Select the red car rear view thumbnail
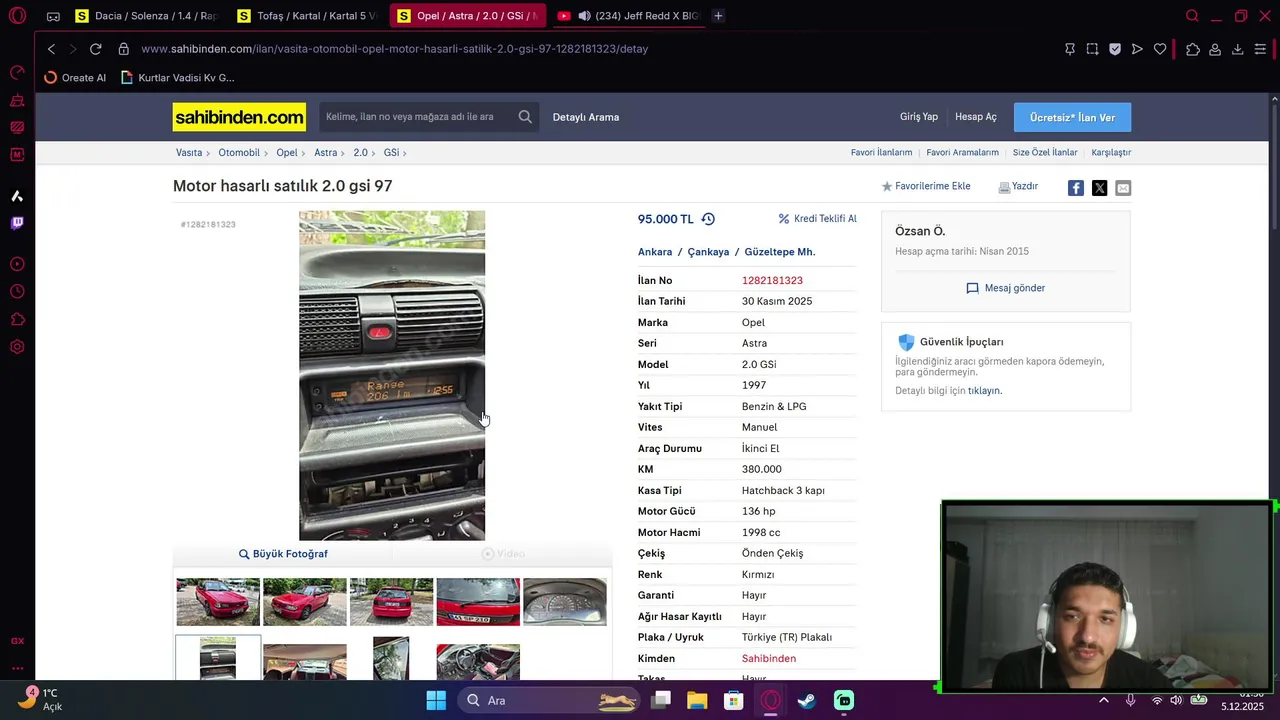 click(x=391, y=602)
